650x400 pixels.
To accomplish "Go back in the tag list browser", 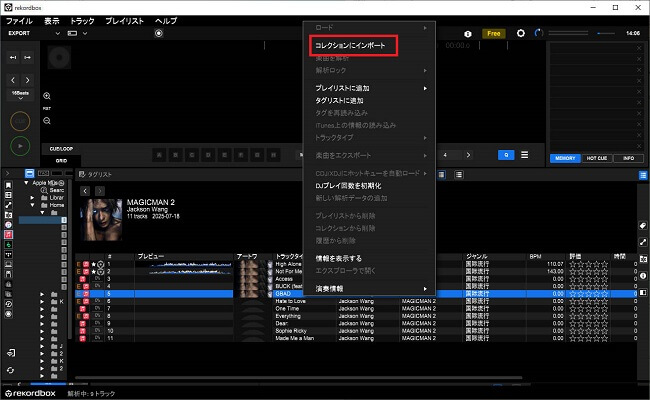I will point(85,191).
